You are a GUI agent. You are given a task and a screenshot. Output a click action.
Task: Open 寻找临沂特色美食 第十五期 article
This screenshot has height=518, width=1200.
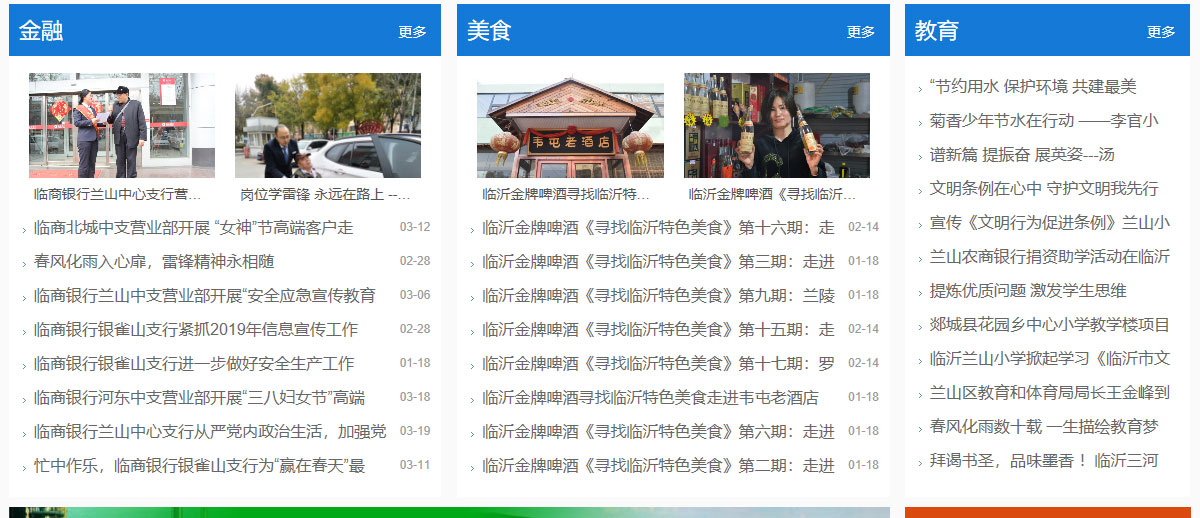coord(658,330)
